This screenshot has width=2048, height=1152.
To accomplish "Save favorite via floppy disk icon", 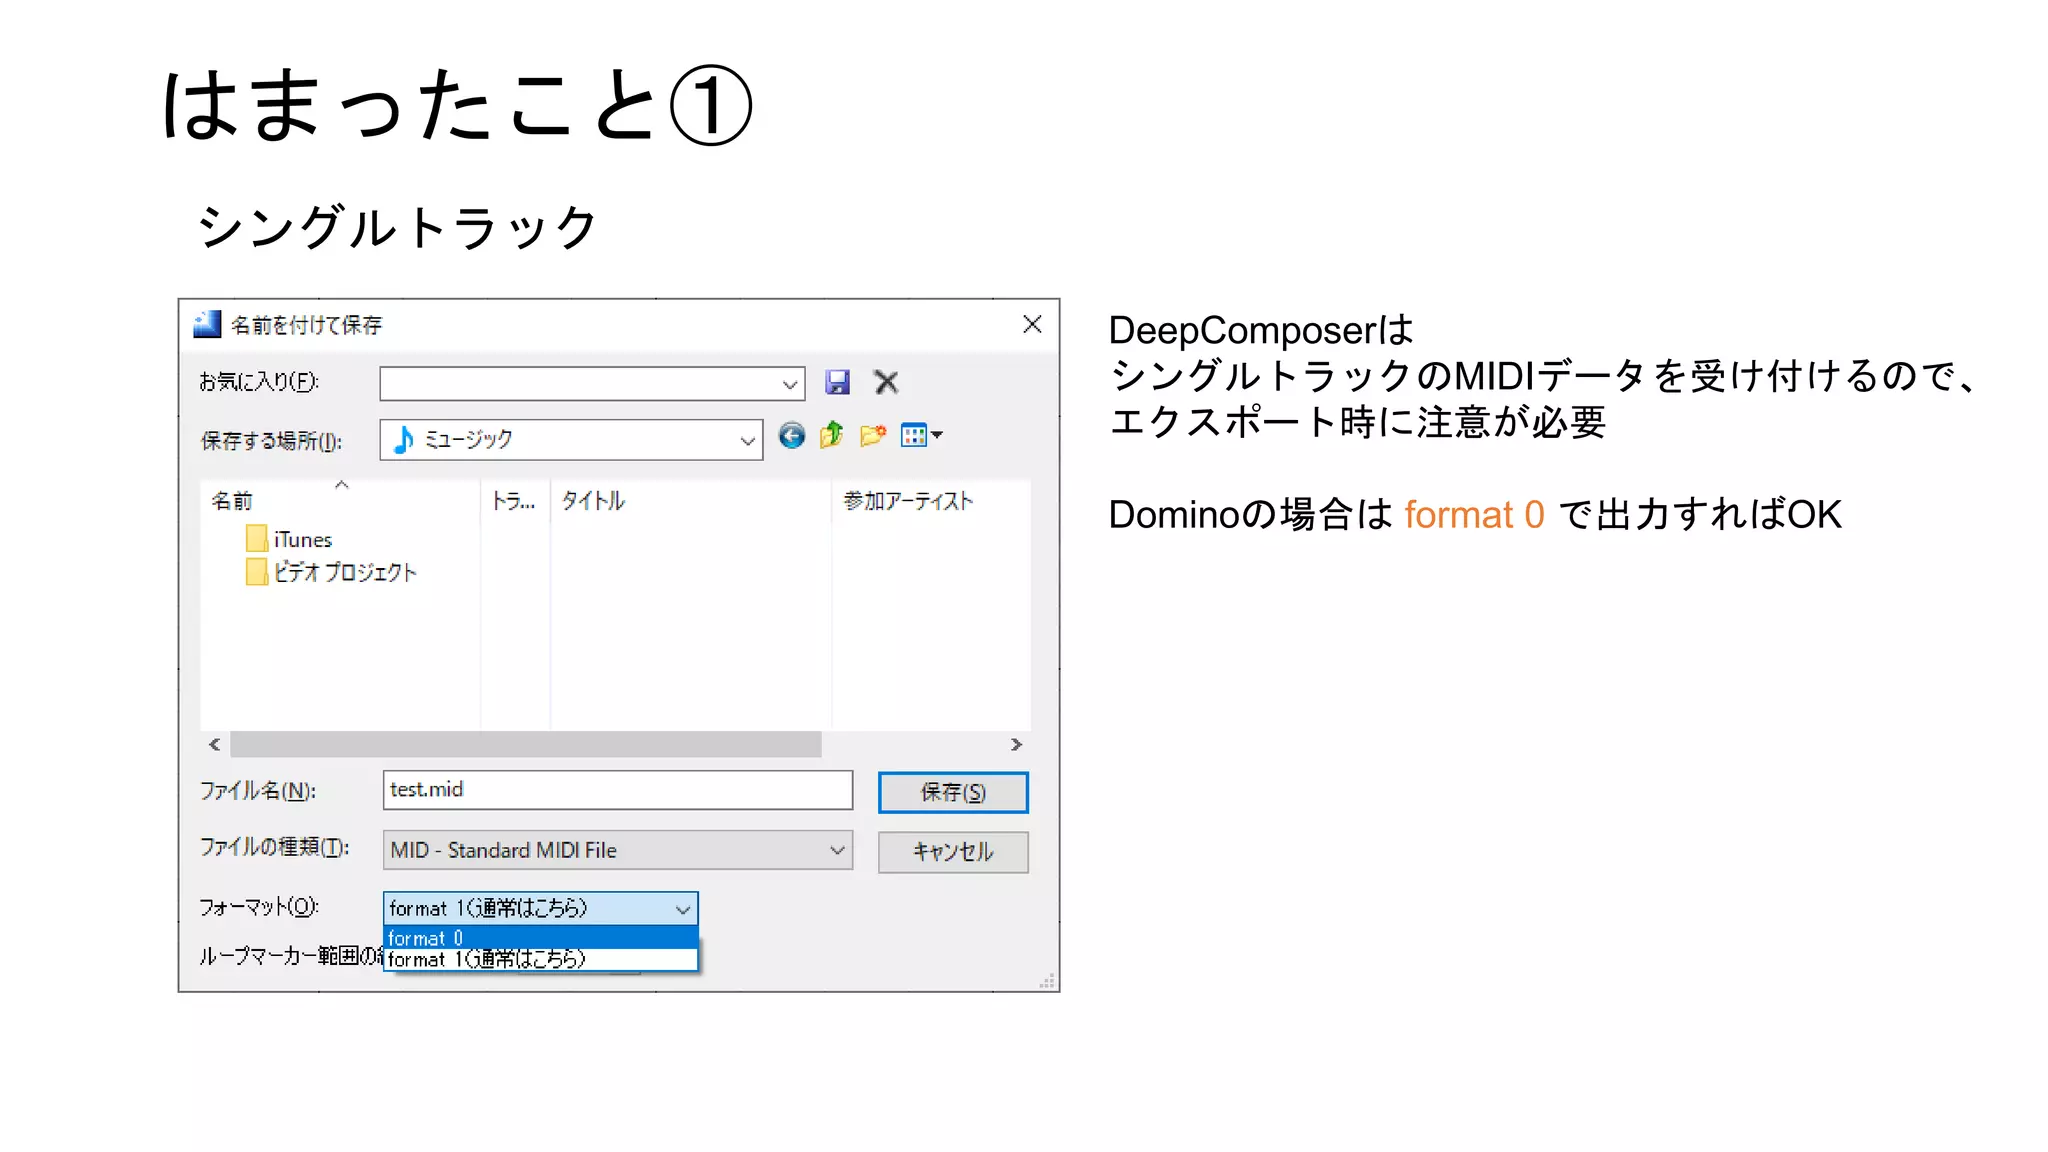I will [x=837, y=382].
